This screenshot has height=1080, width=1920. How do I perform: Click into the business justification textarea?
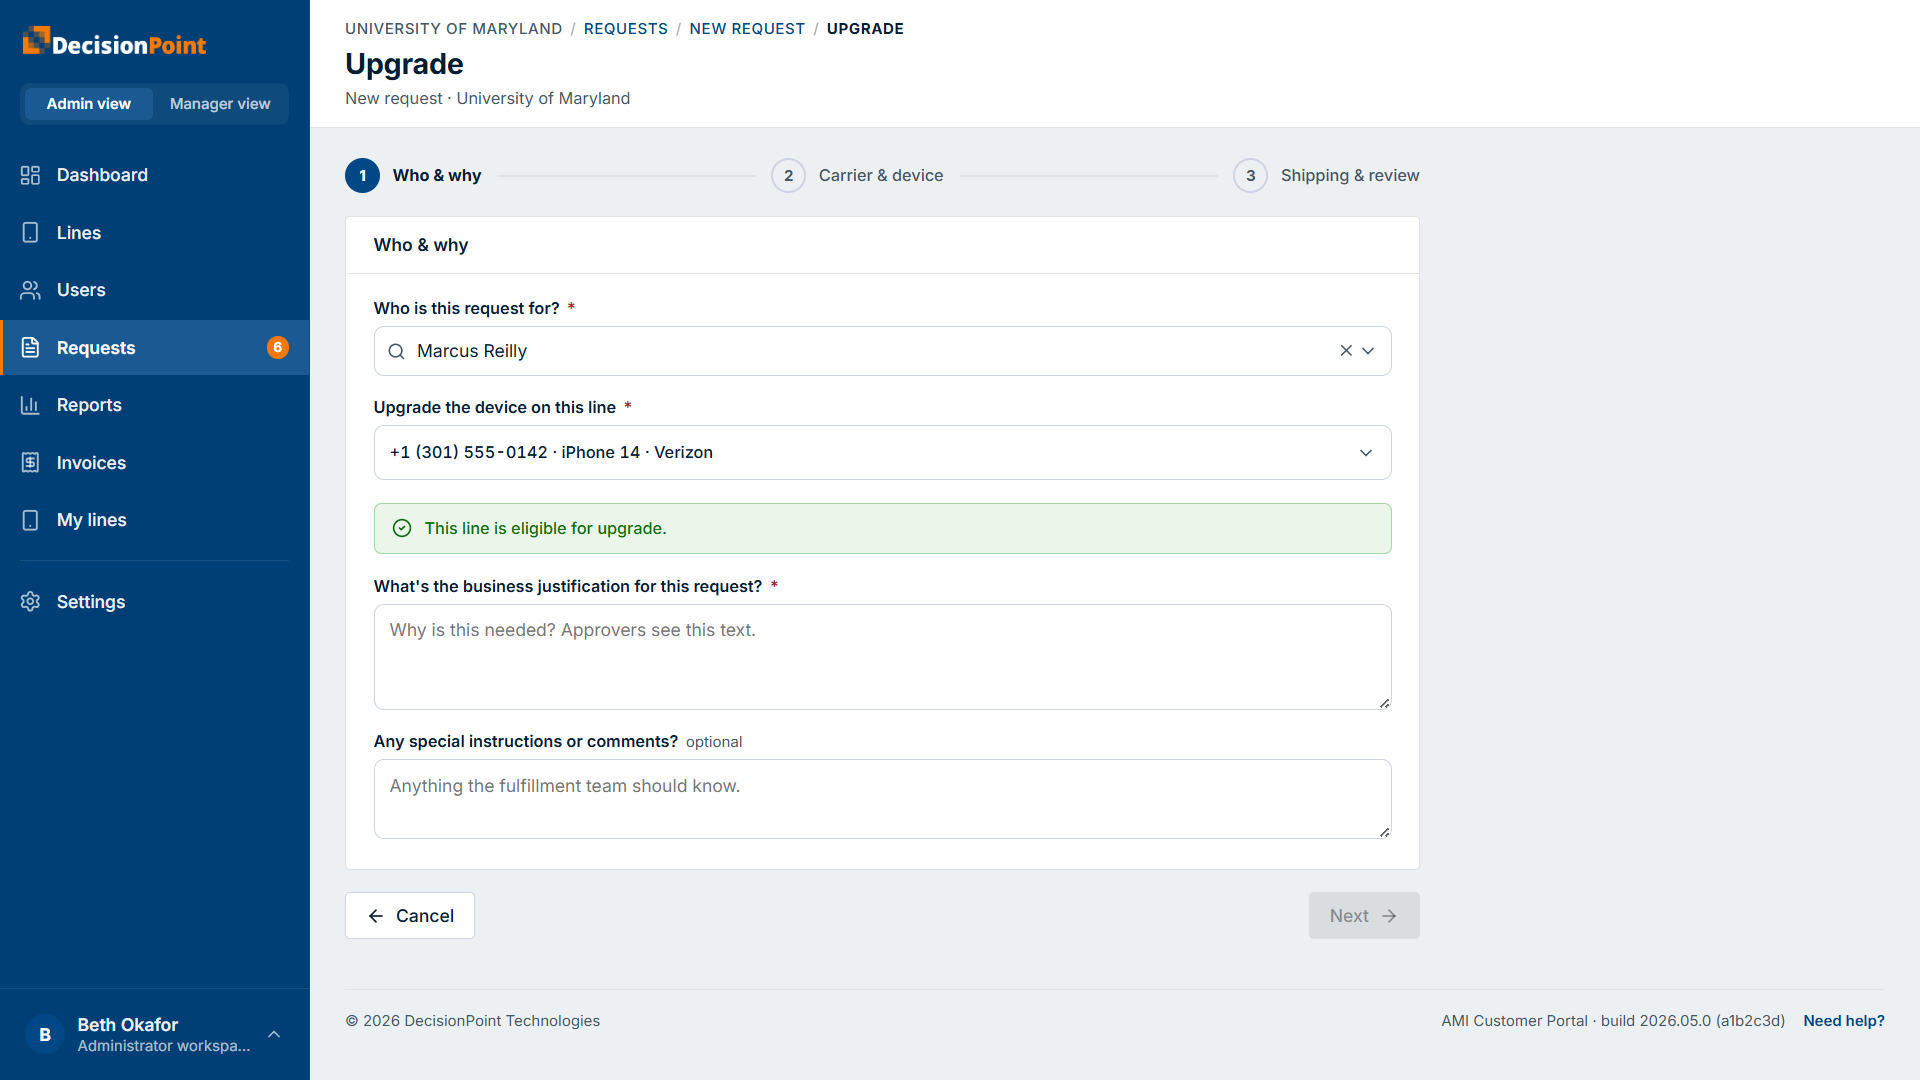coord(882,657)
